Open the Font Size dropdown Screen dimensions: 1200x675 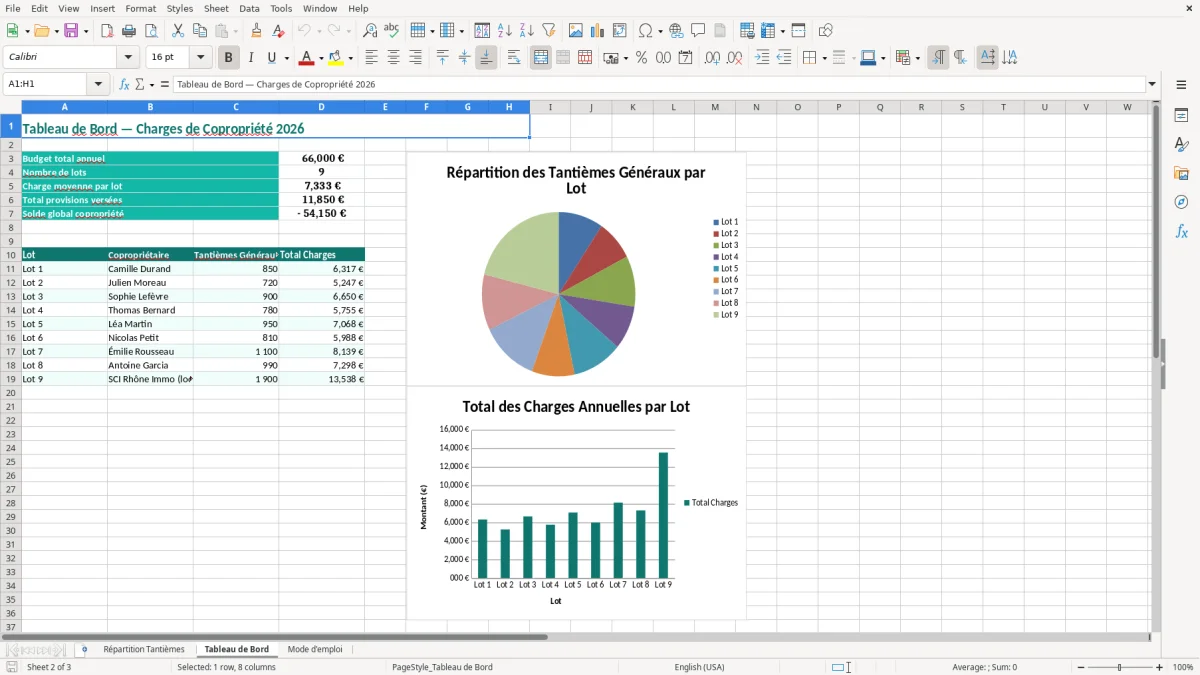200,58
